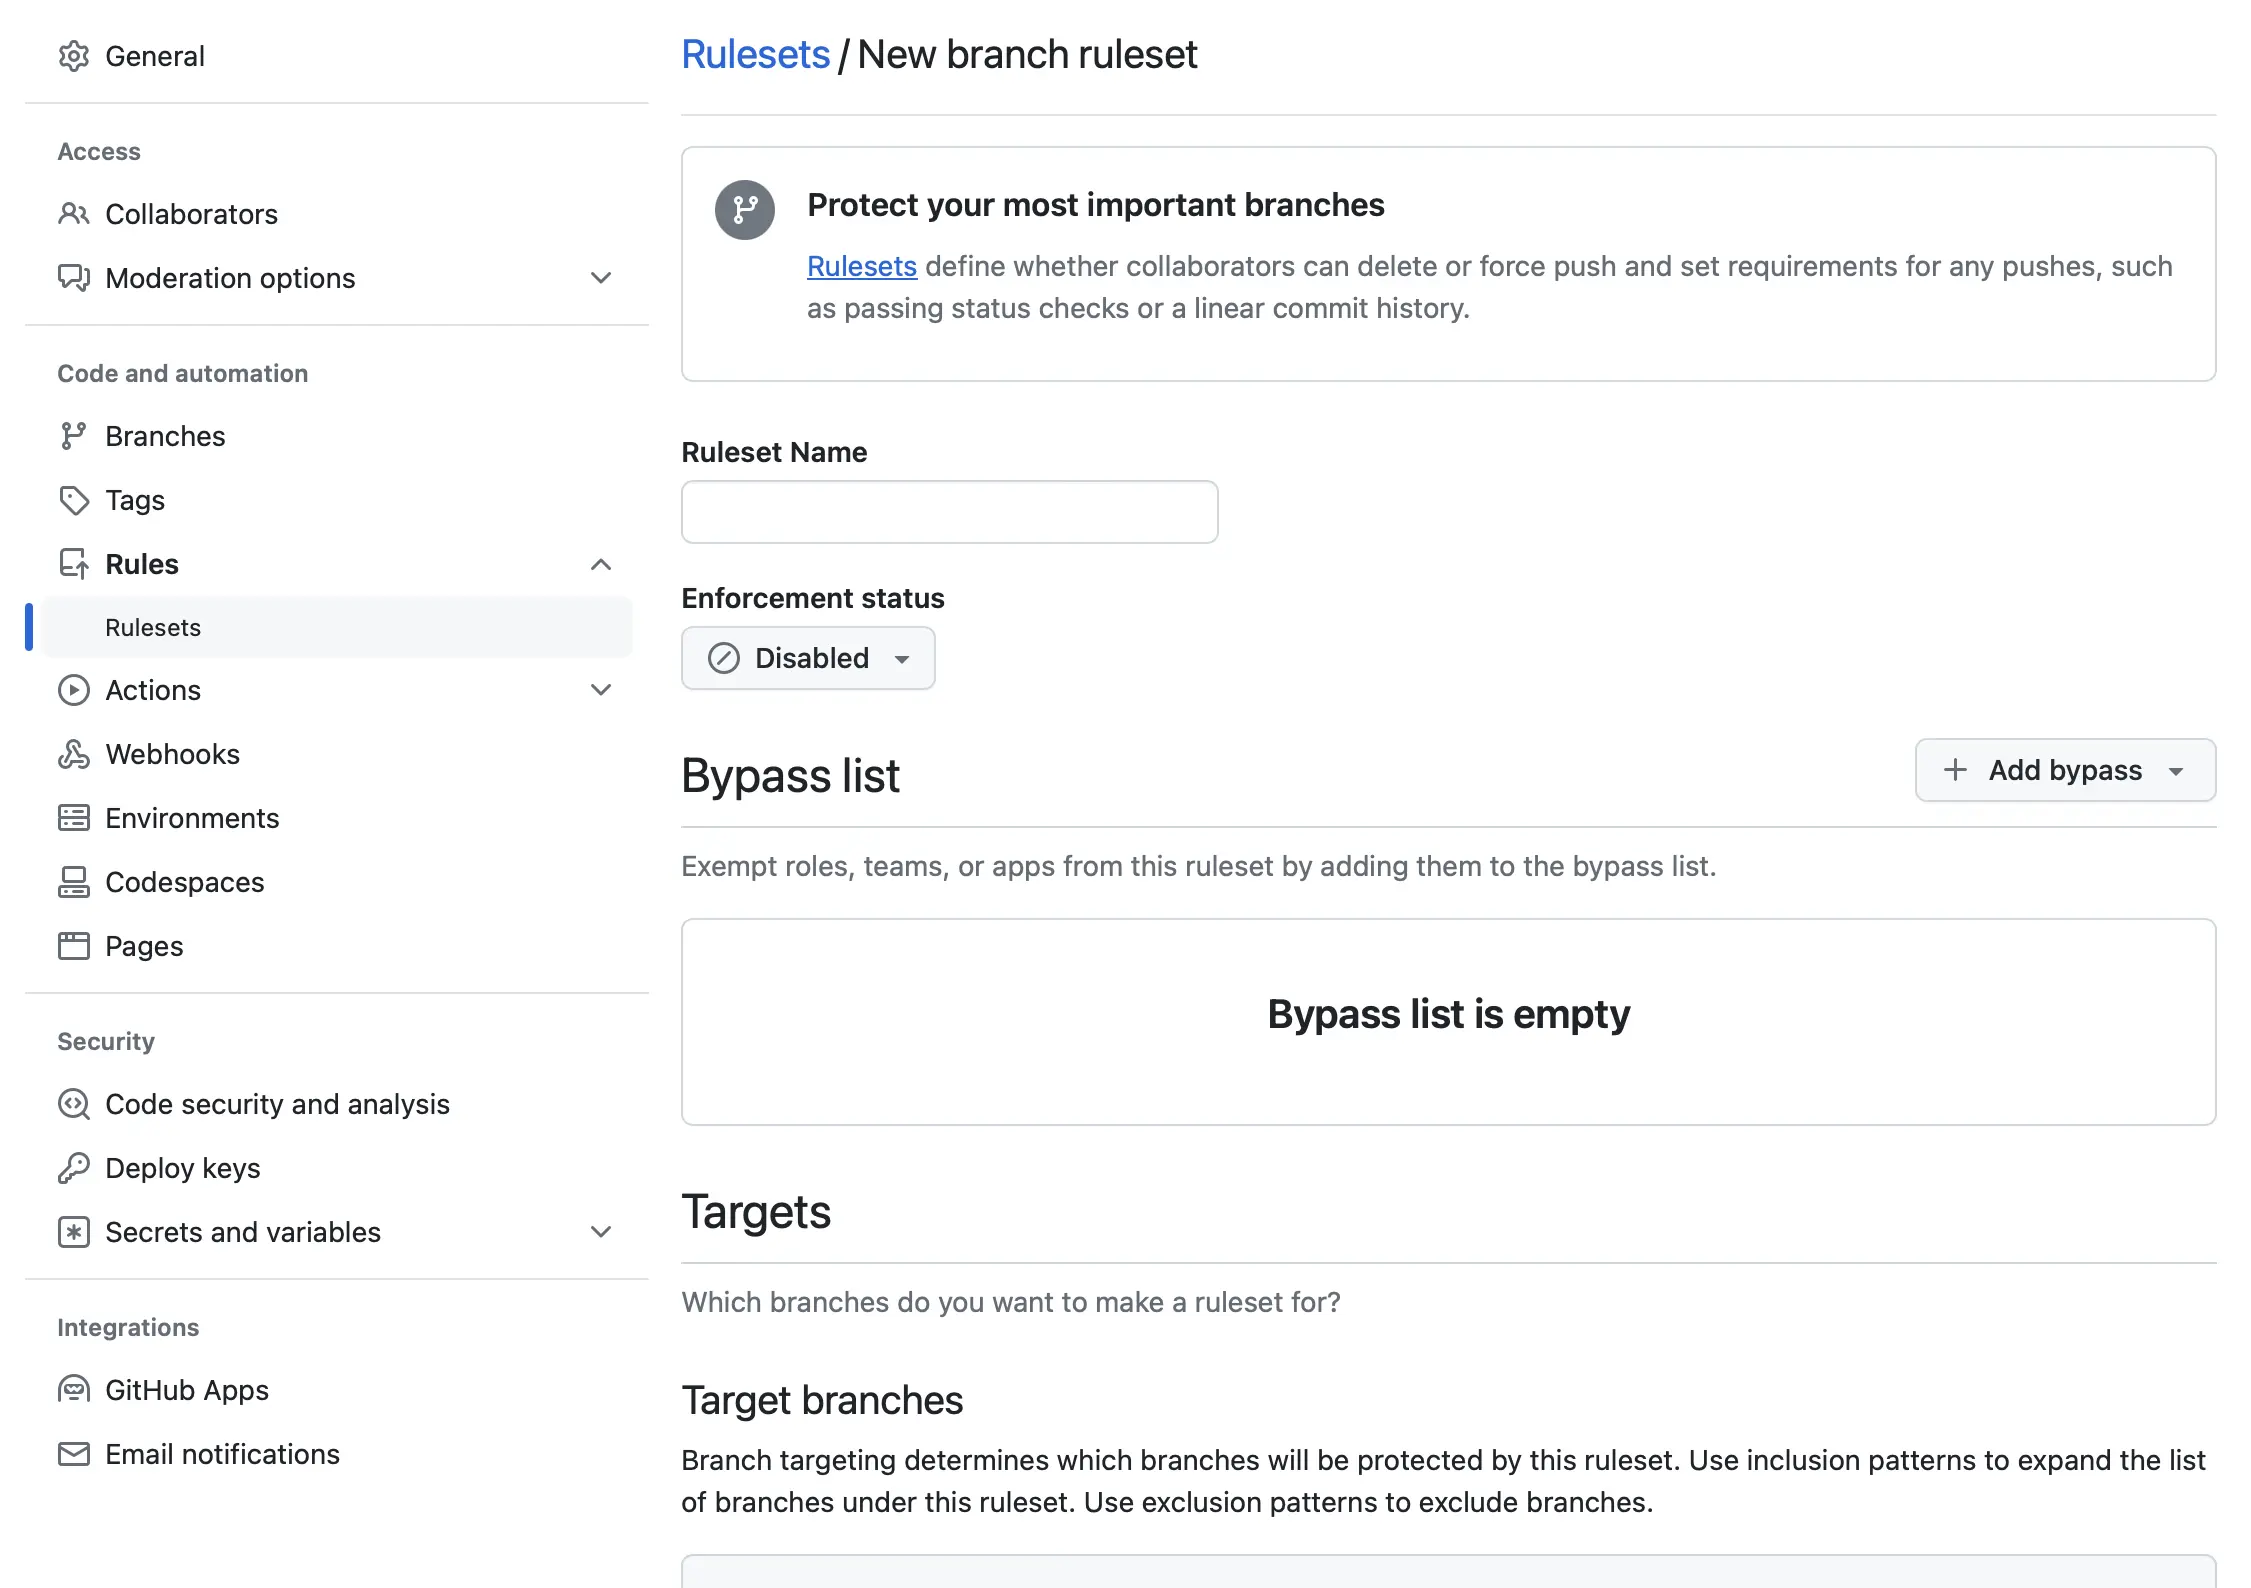Focus the Ruleset Name text field

click(x=949, y=512)
